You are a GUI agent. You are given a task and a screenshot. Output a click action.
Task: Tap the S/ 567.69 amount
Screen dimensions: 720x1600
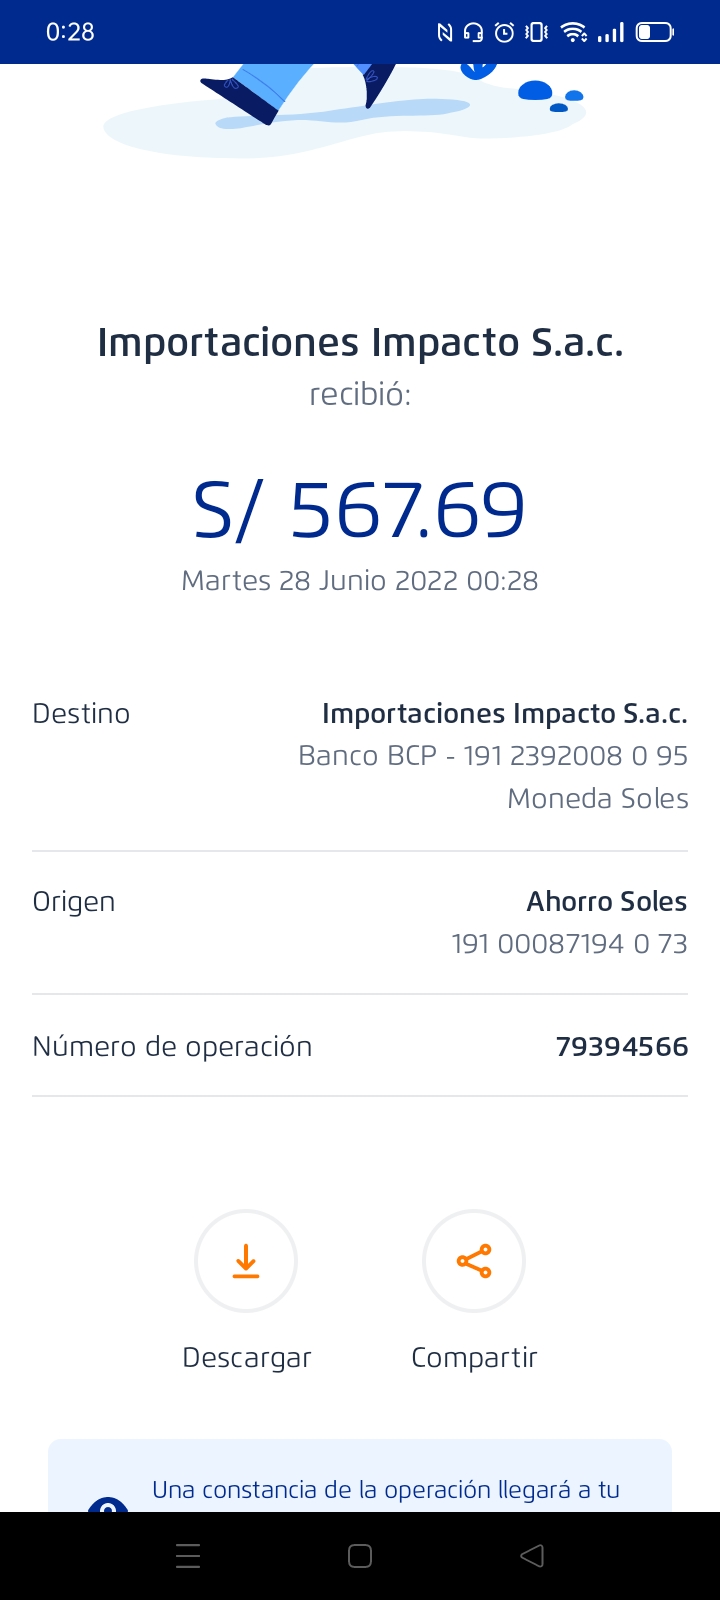359,510
